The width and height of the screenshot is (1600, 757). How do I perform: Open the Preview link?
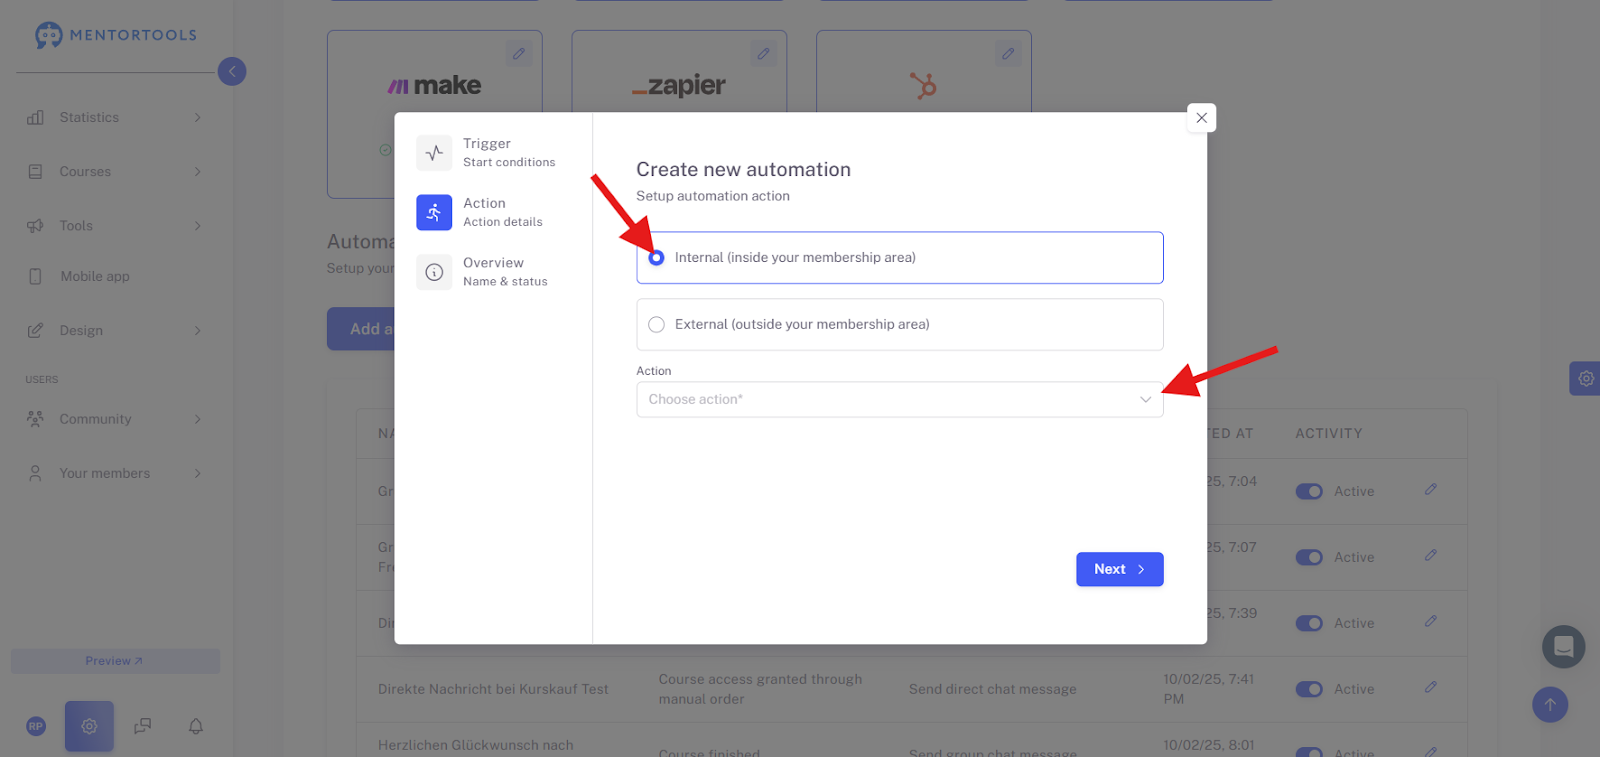coord(115,661)
